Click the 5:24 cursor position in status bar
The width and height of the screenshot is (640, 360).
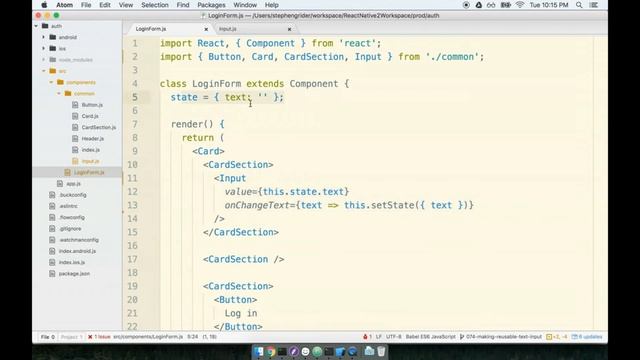(x=193, y=337)
